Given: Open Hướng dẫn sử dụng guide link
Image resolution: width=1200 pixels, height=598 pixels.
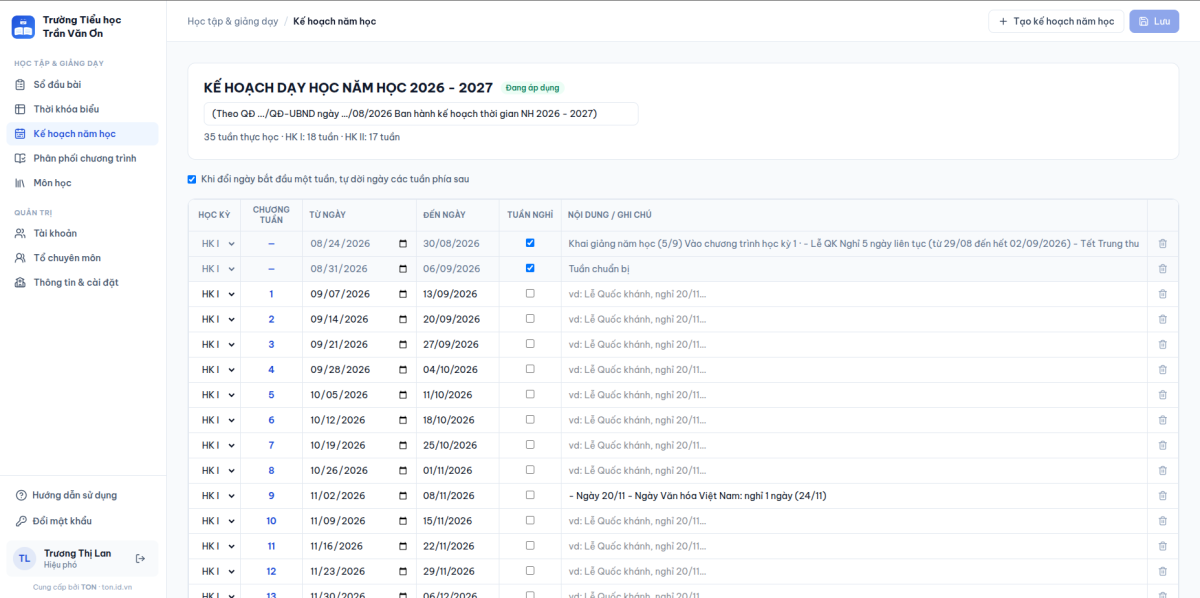Looking at the screenshot, I should [82, 495].
